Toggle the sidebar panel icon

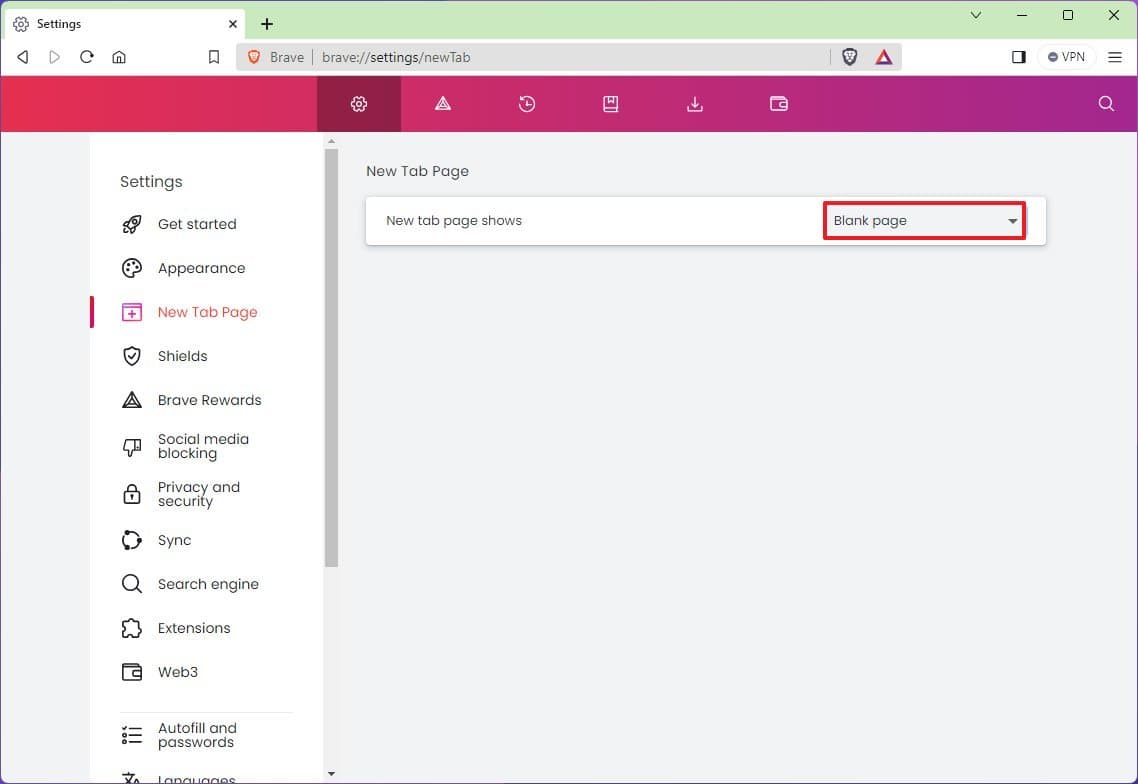(x=1018, y=57)
